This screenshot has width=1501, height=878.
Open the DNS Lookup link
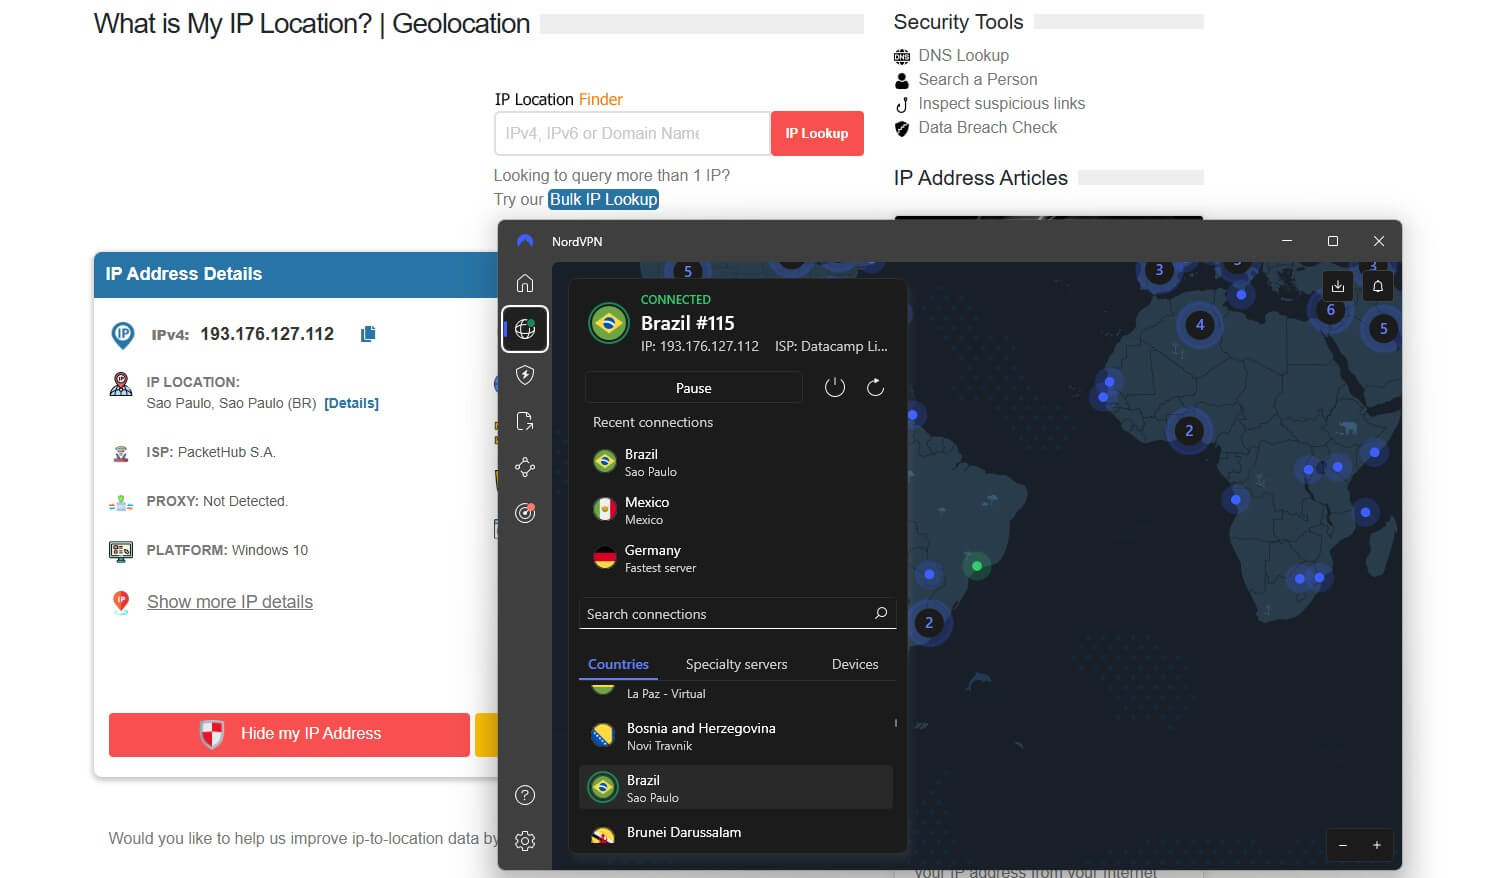pyautogui.click(x=964, y=55)
